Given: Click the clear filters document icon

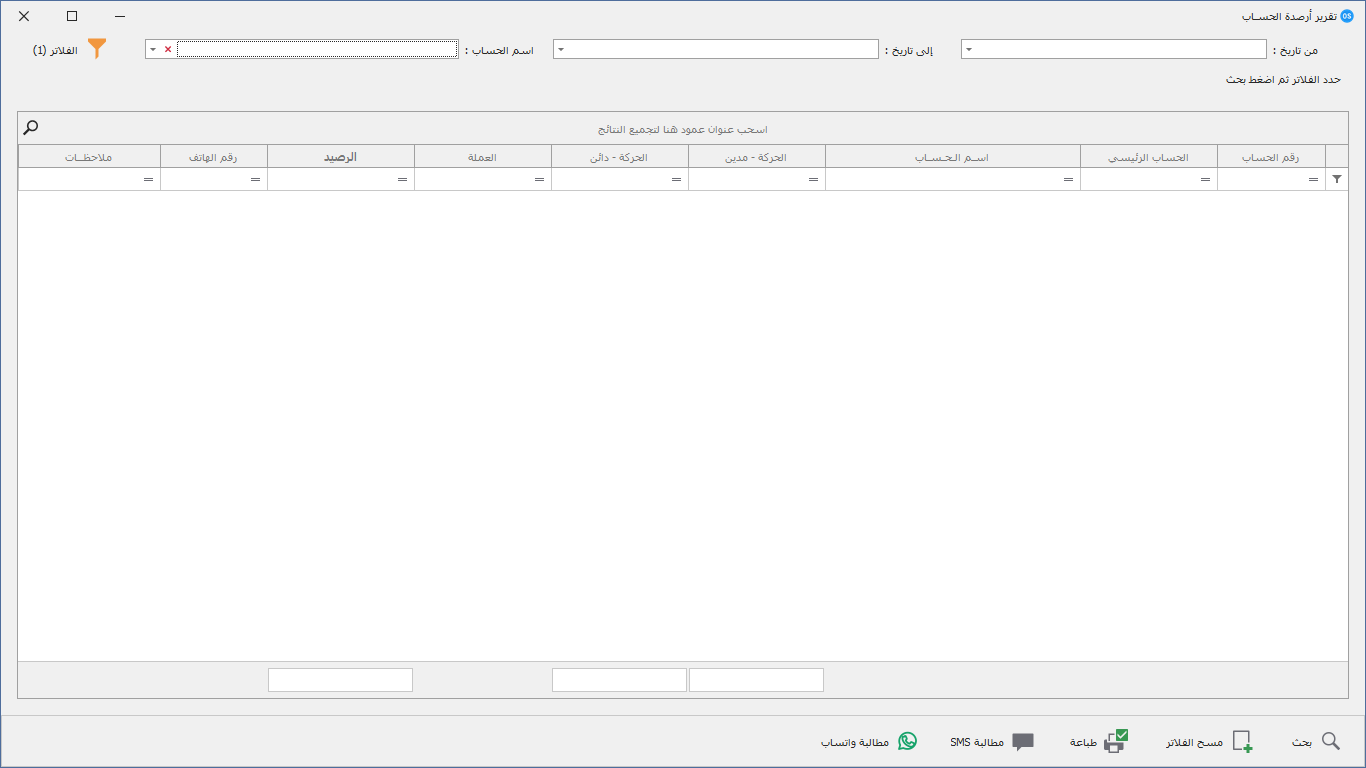Looking at the screenshot, I should pos(1242,741).
